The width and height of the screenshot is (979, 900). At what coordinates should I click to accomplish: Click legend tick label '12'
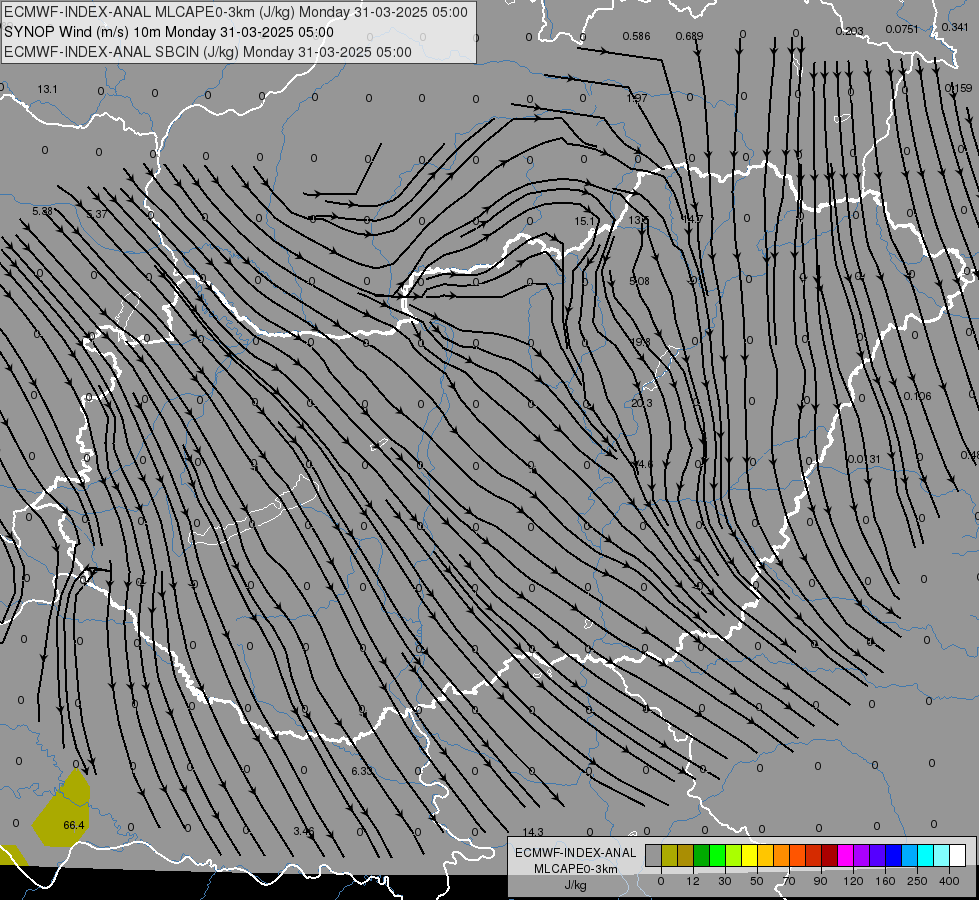(692, 881)
